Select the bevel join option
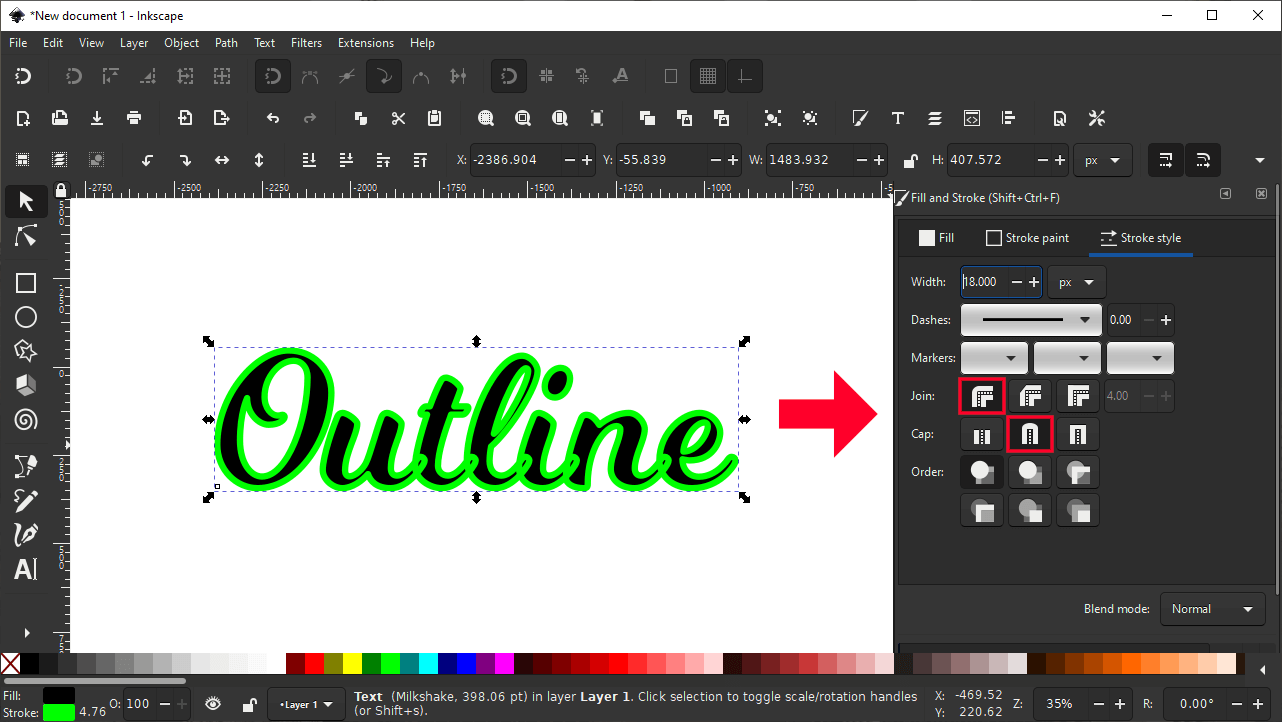1282x722 pixels. tap(1030, 396)
